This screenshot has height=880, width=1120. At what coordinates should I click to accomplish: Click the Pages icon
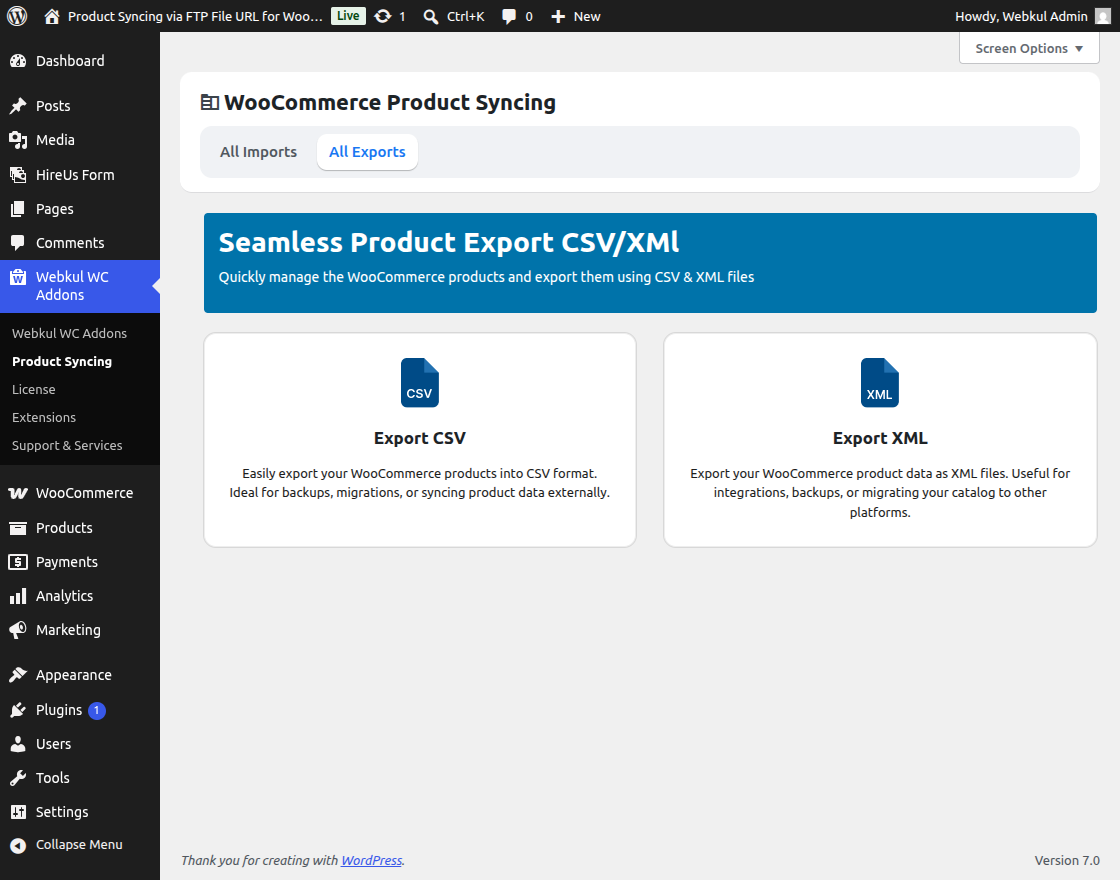click(x=18, y=209)
